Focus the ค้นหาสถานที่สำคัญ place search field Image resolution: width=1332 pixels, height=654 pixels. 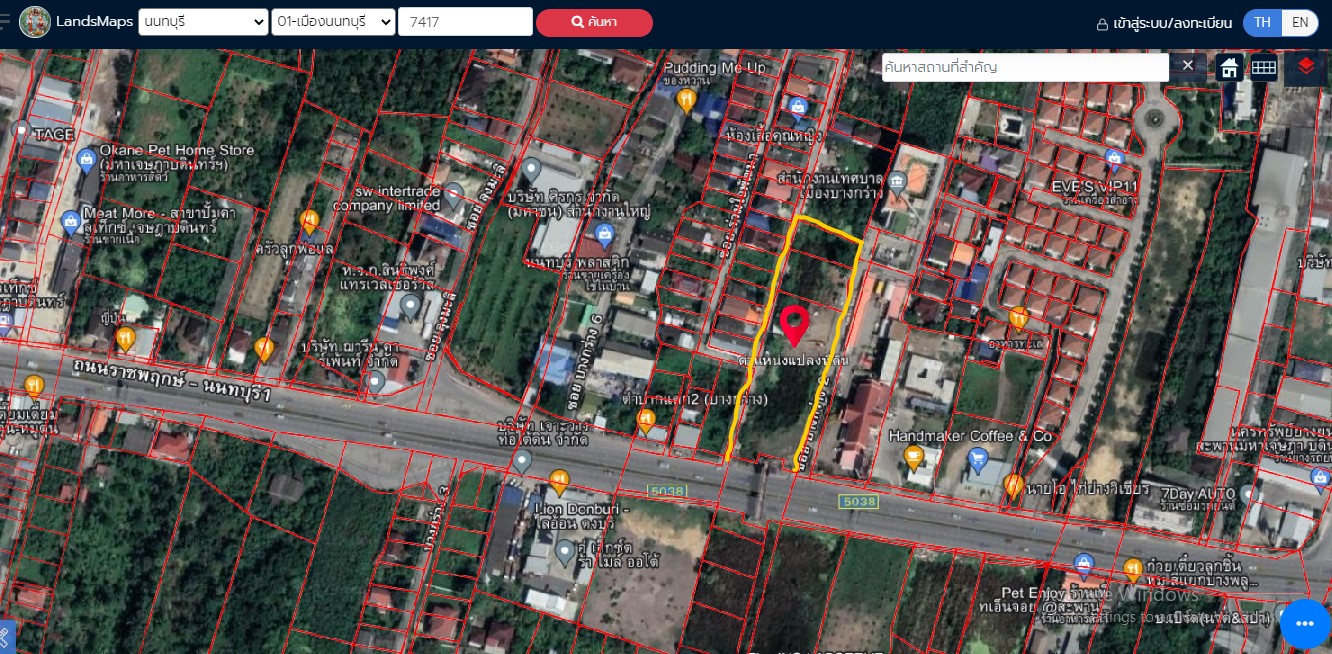click(x=1024, y=67)
